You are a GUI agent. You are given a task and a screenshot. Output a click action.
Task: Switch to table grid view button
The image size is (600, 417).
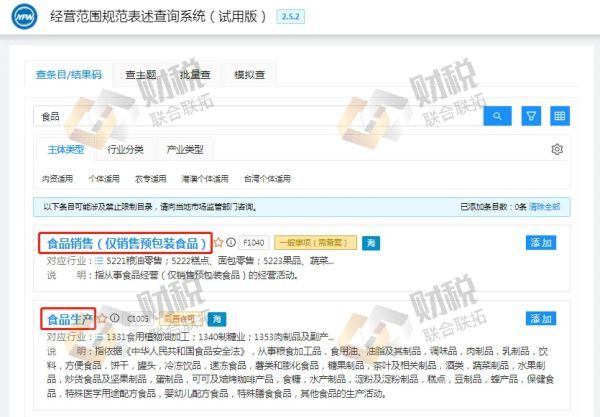pos(560,116)
